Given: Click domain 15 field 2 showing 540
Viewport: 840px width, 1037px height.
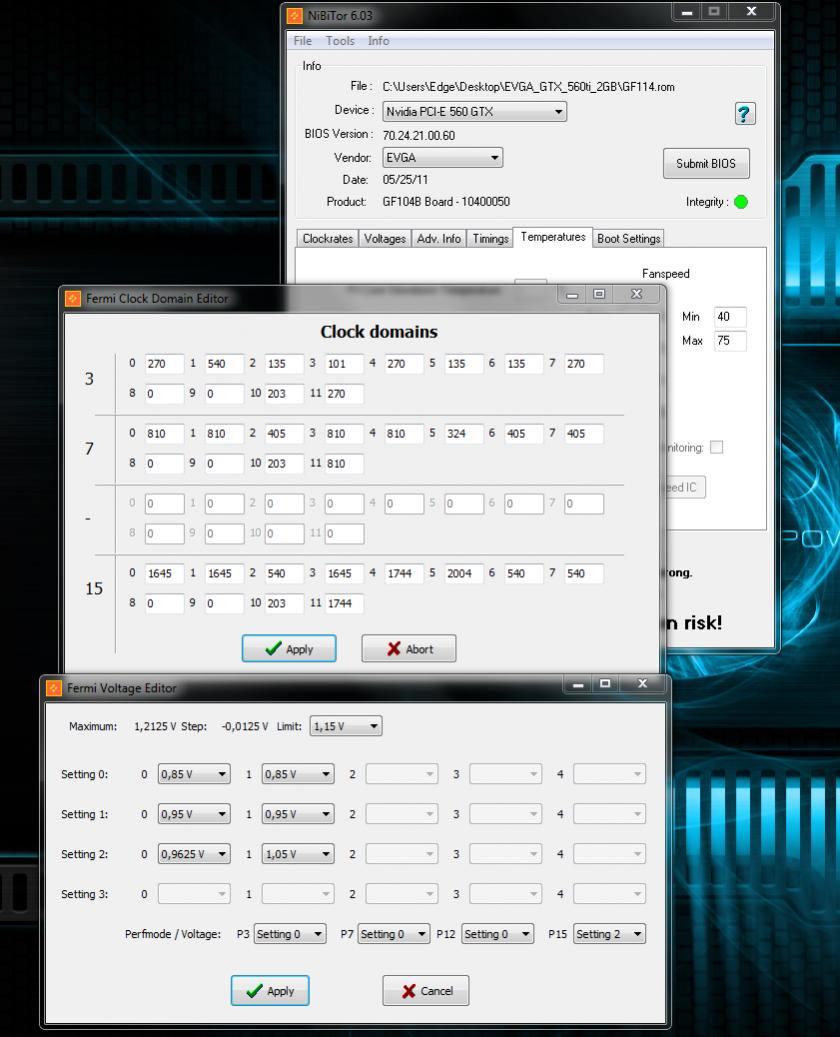Looking at the screenshot, I should (284, 573).
